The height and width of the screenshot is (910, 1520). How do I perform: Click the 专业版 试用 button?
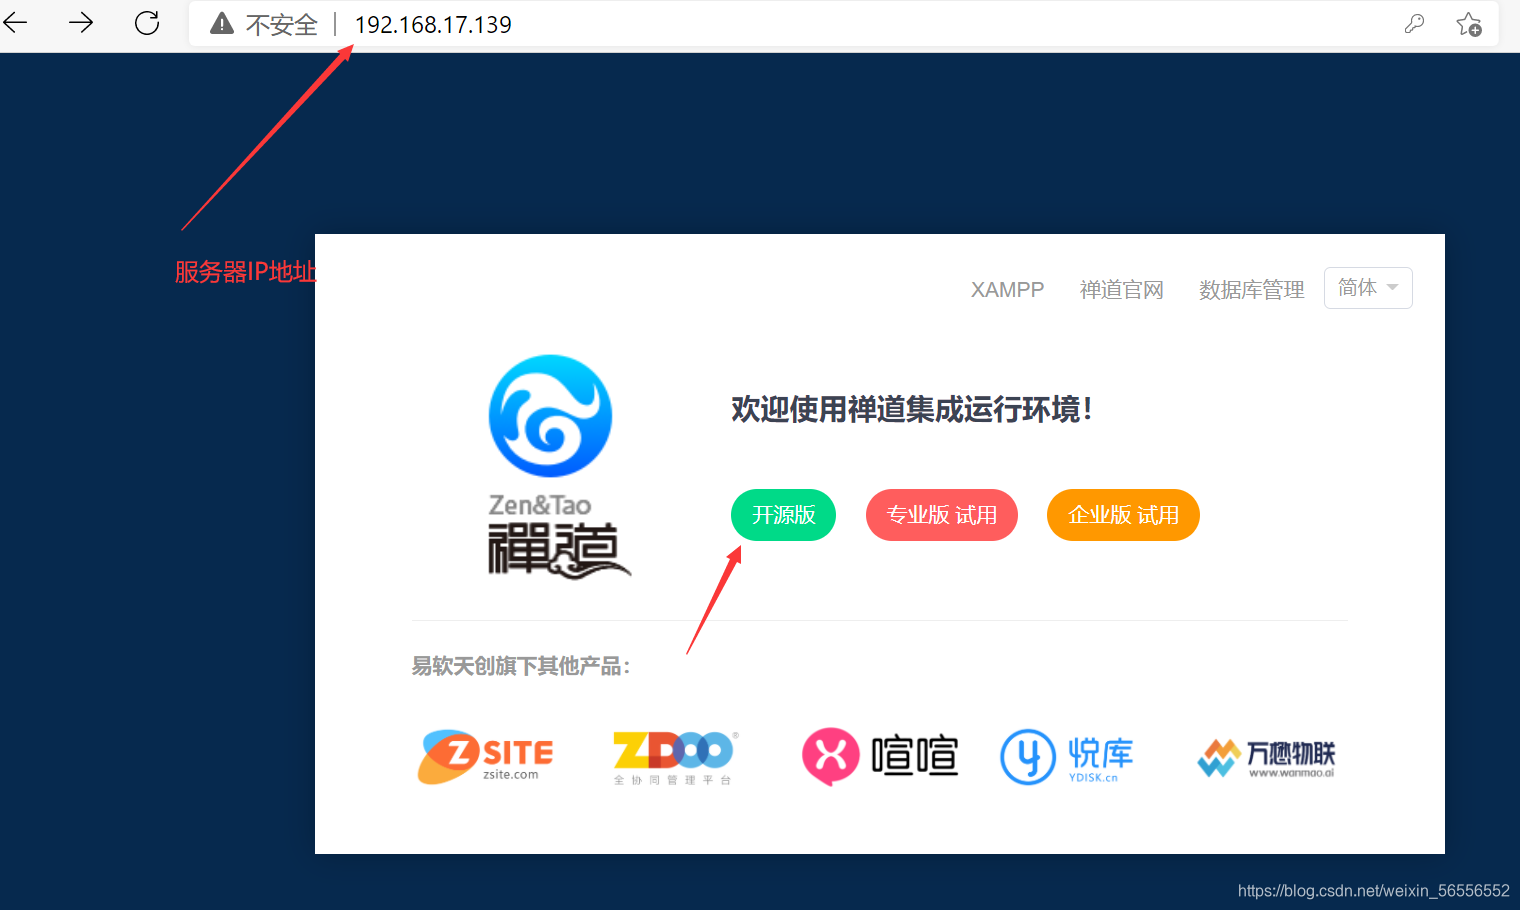[941, 515]
